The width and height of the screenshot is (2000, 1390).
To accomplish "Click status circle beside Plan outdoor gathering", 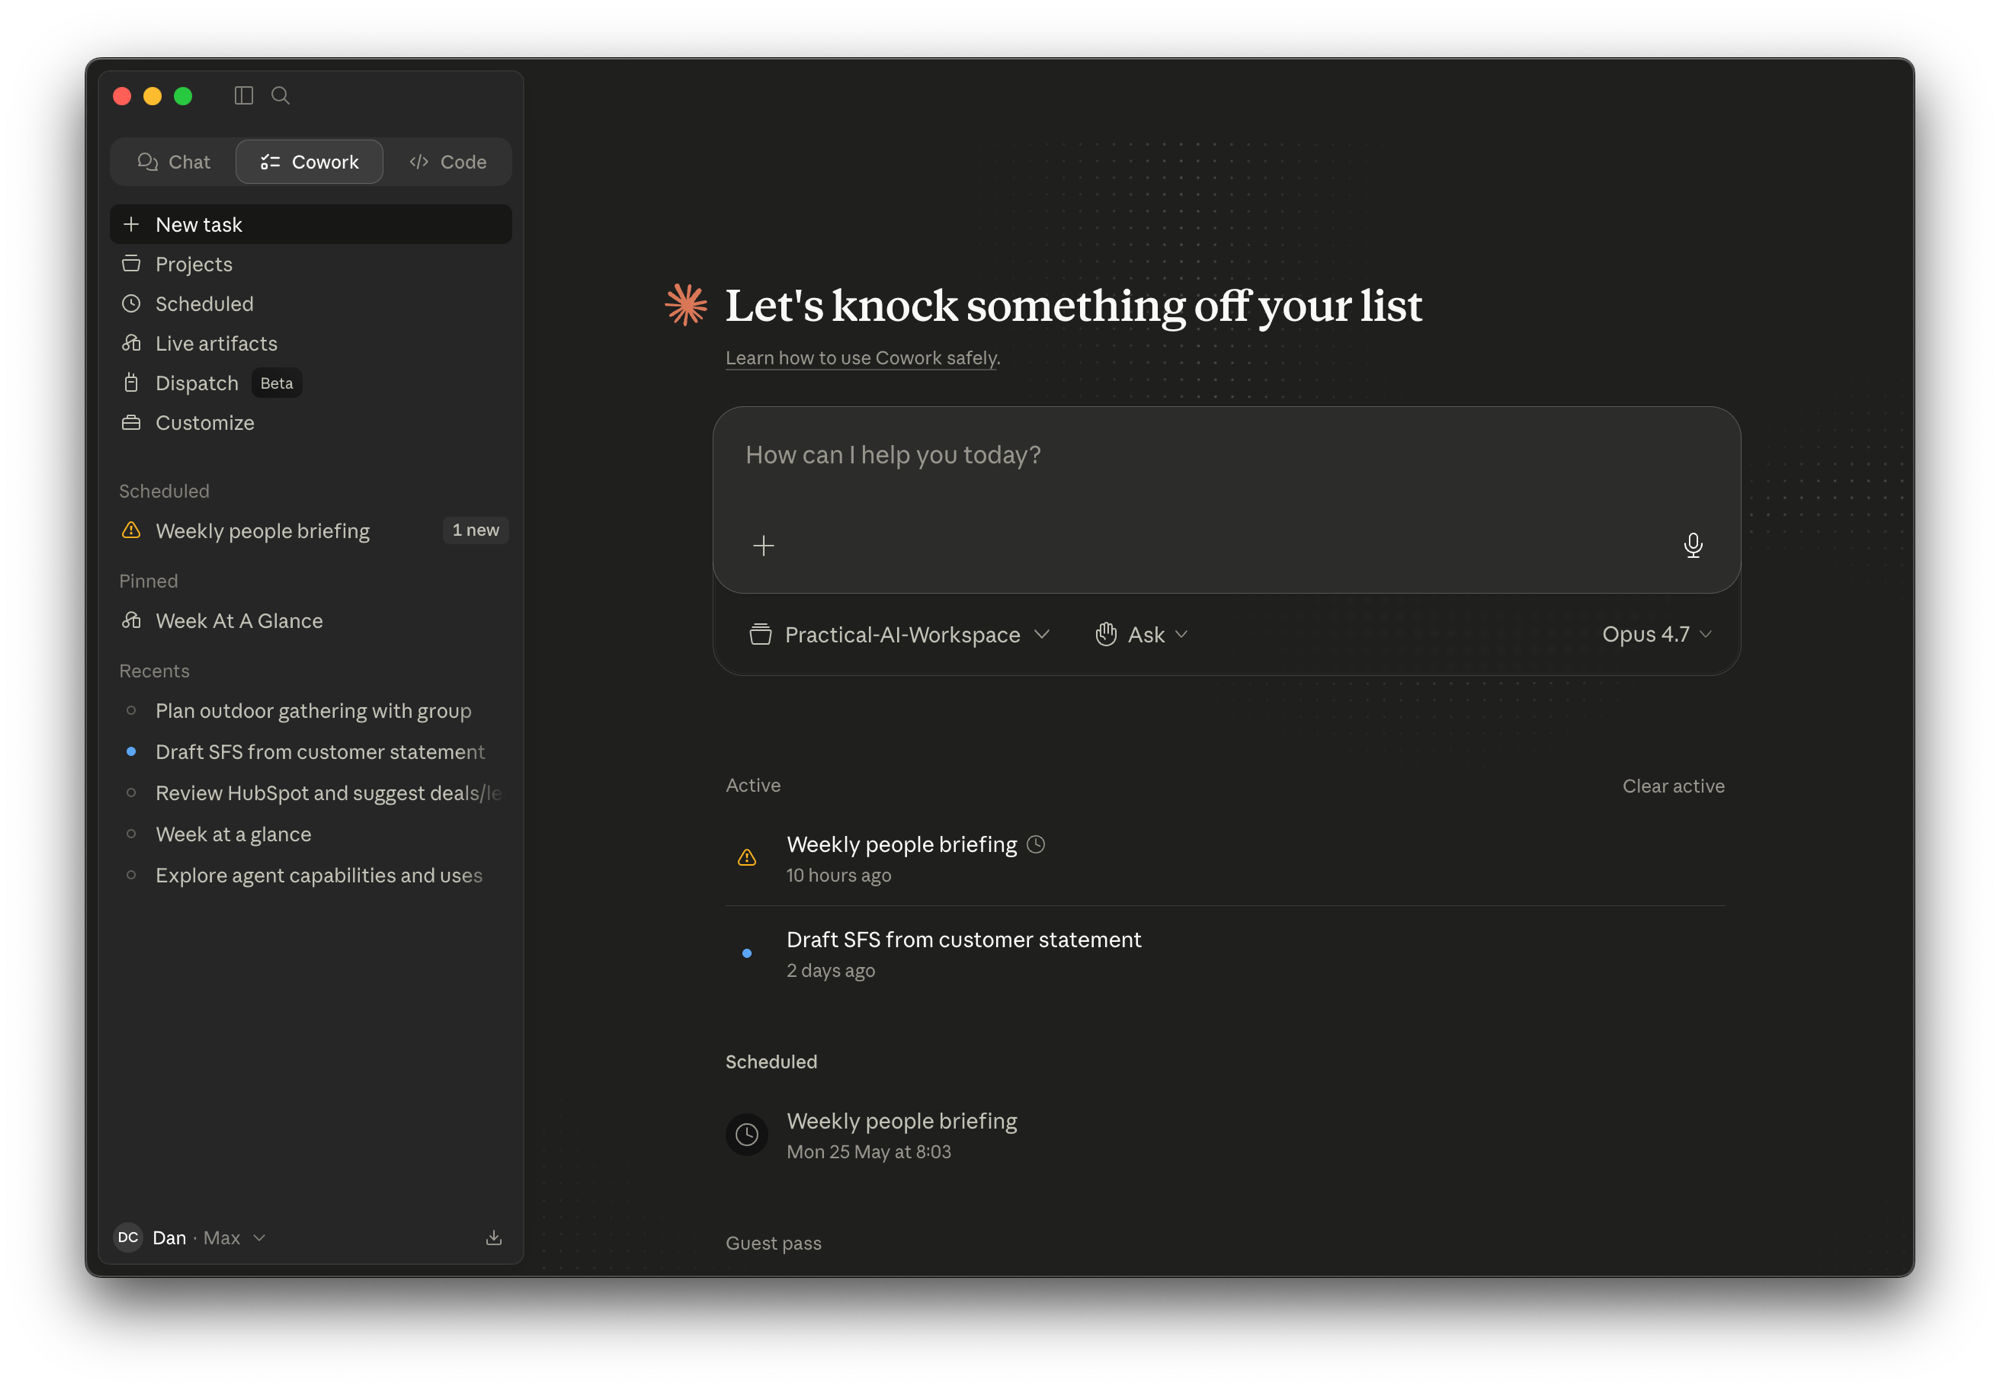I will click(131, 710).
